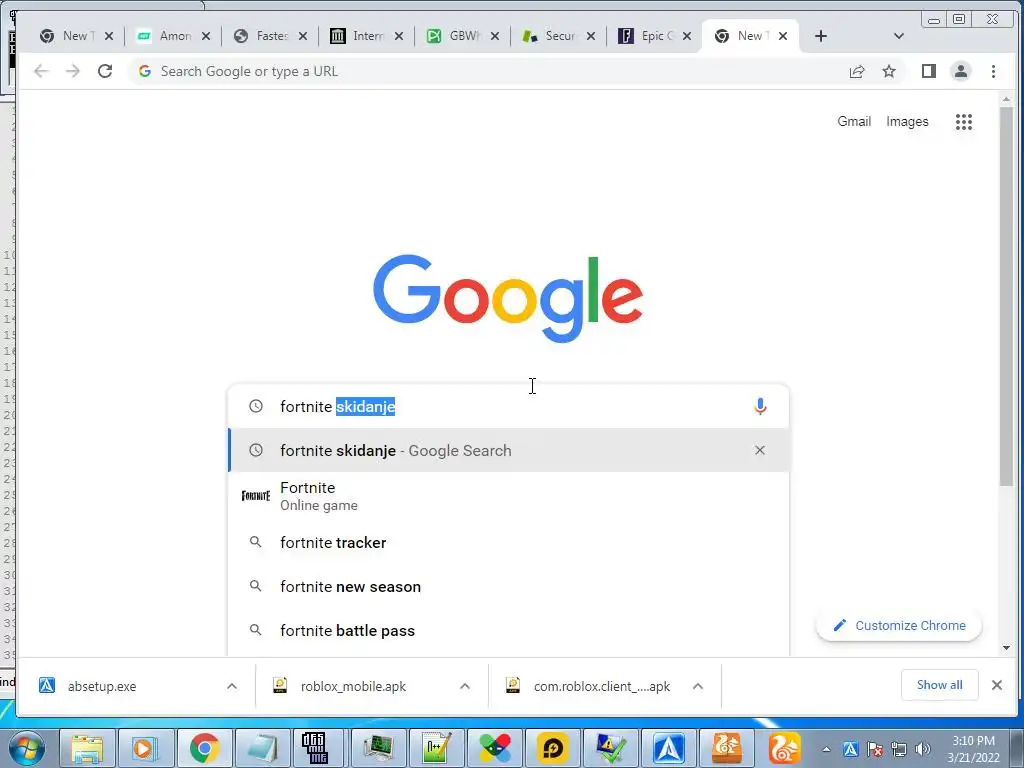Expand the tab search dropdown arrow
The image size is (1024, 768).
(899, 36)
